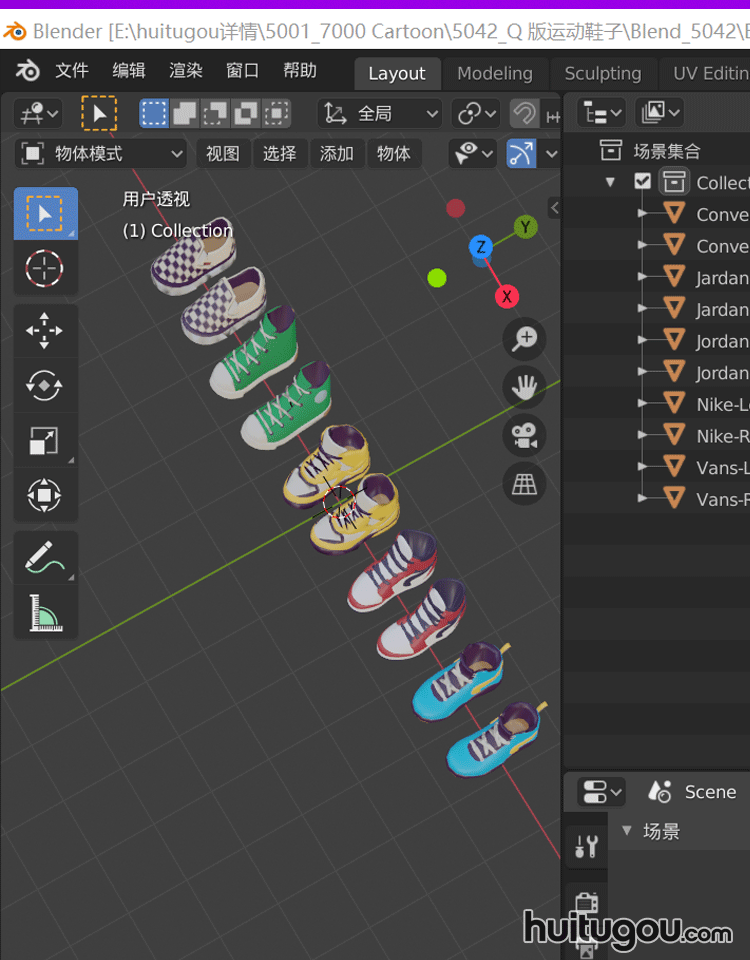Switch perspective/orthographic with grid icon

click(524, 484)
